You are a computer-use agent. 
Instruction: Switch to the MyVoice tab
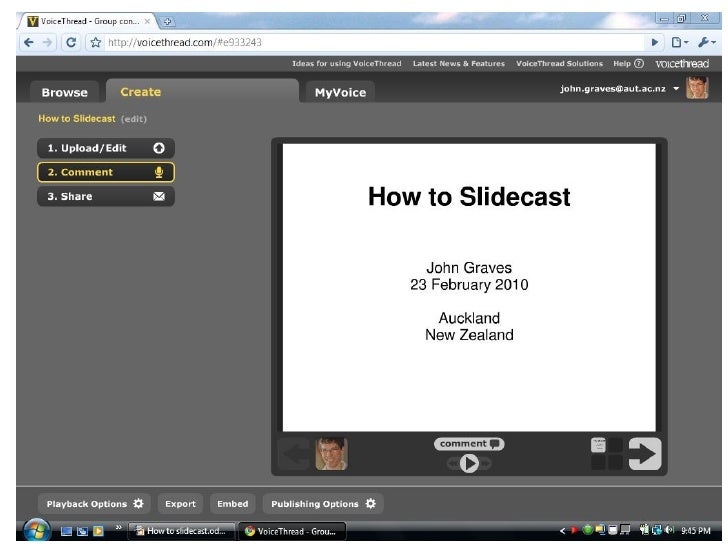coord(340,93)
